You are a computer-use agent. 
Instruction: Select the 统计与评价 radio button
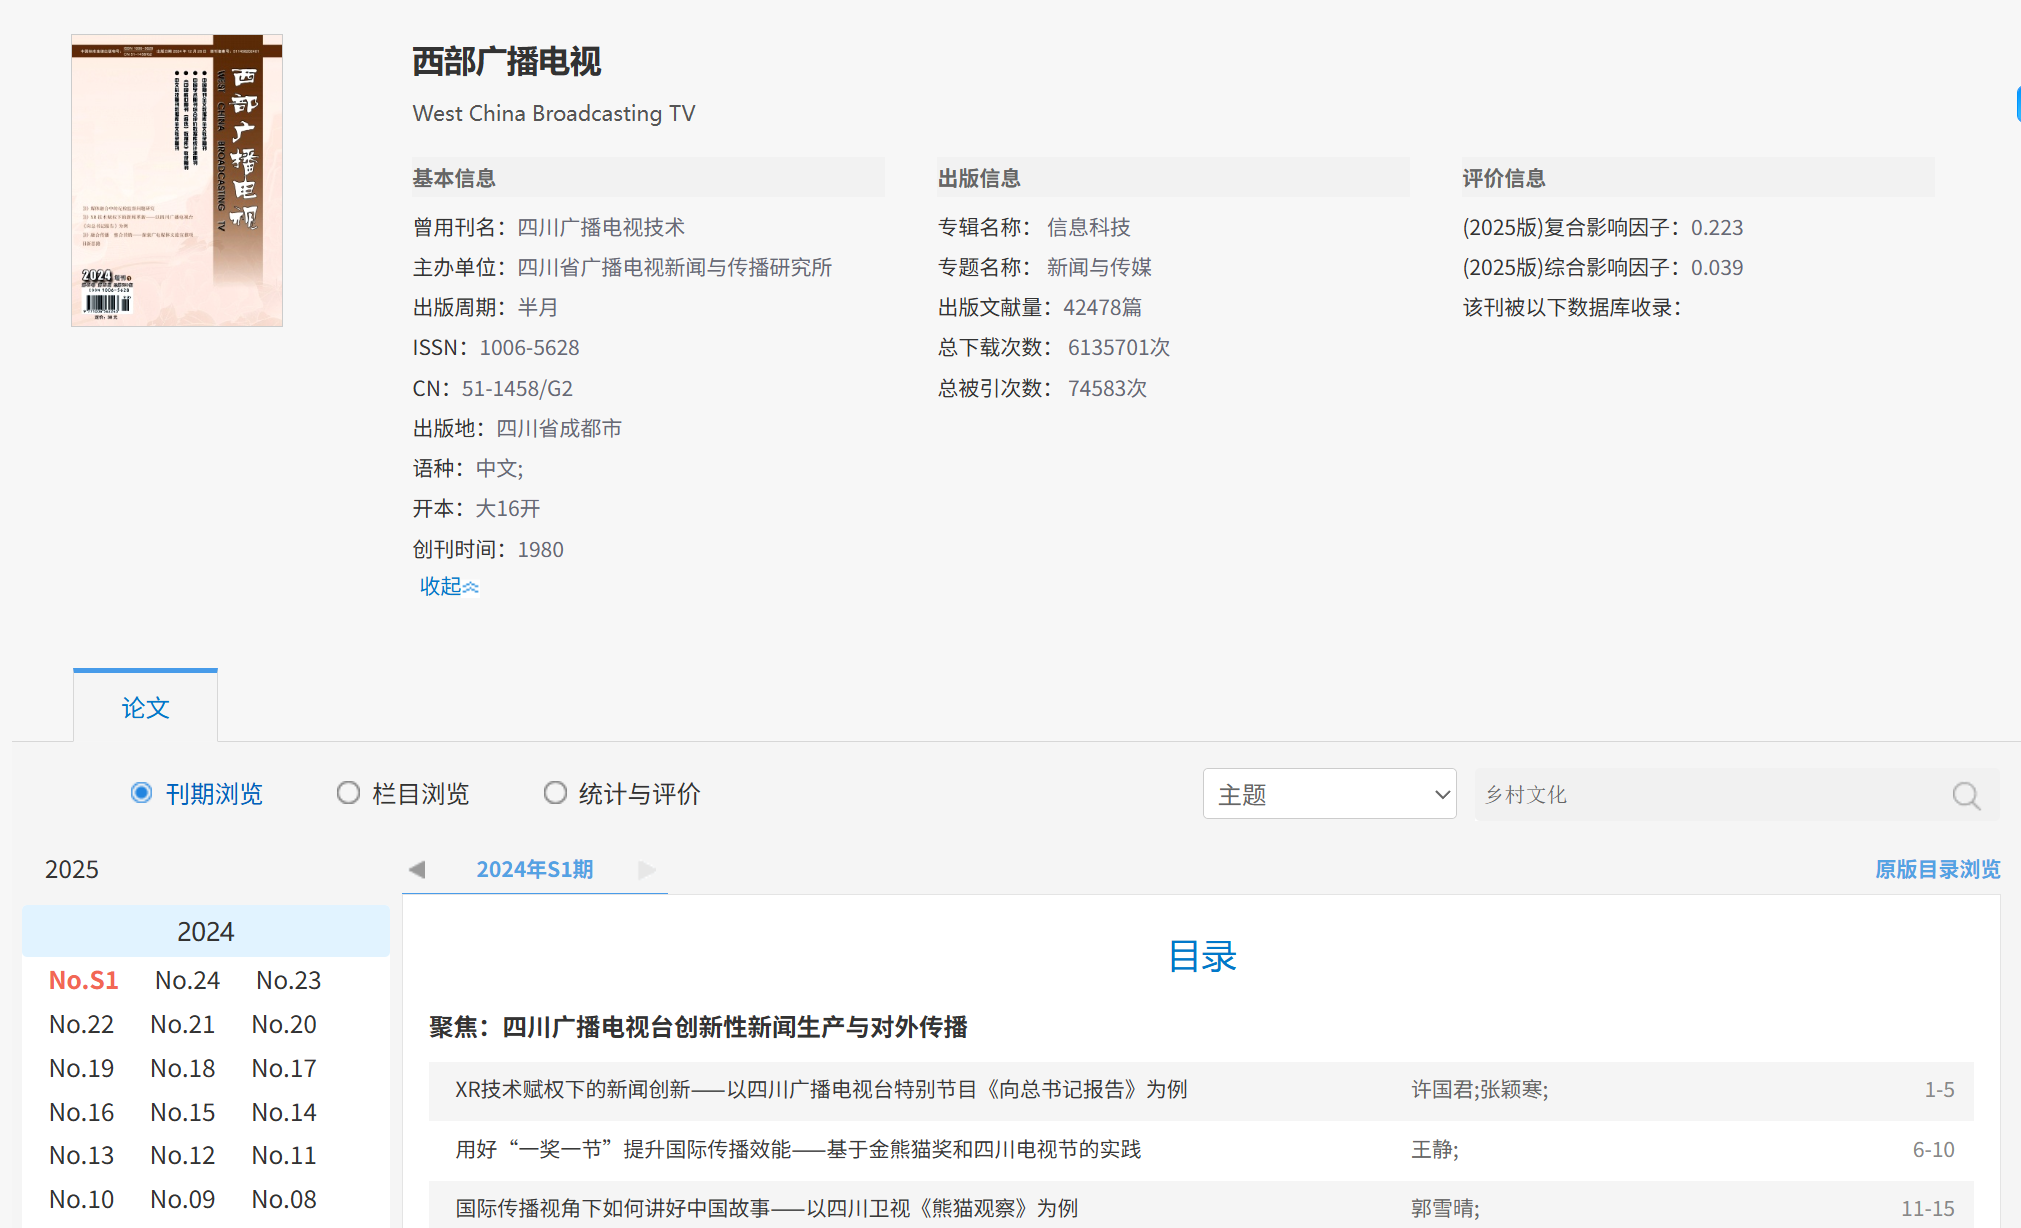555,793
